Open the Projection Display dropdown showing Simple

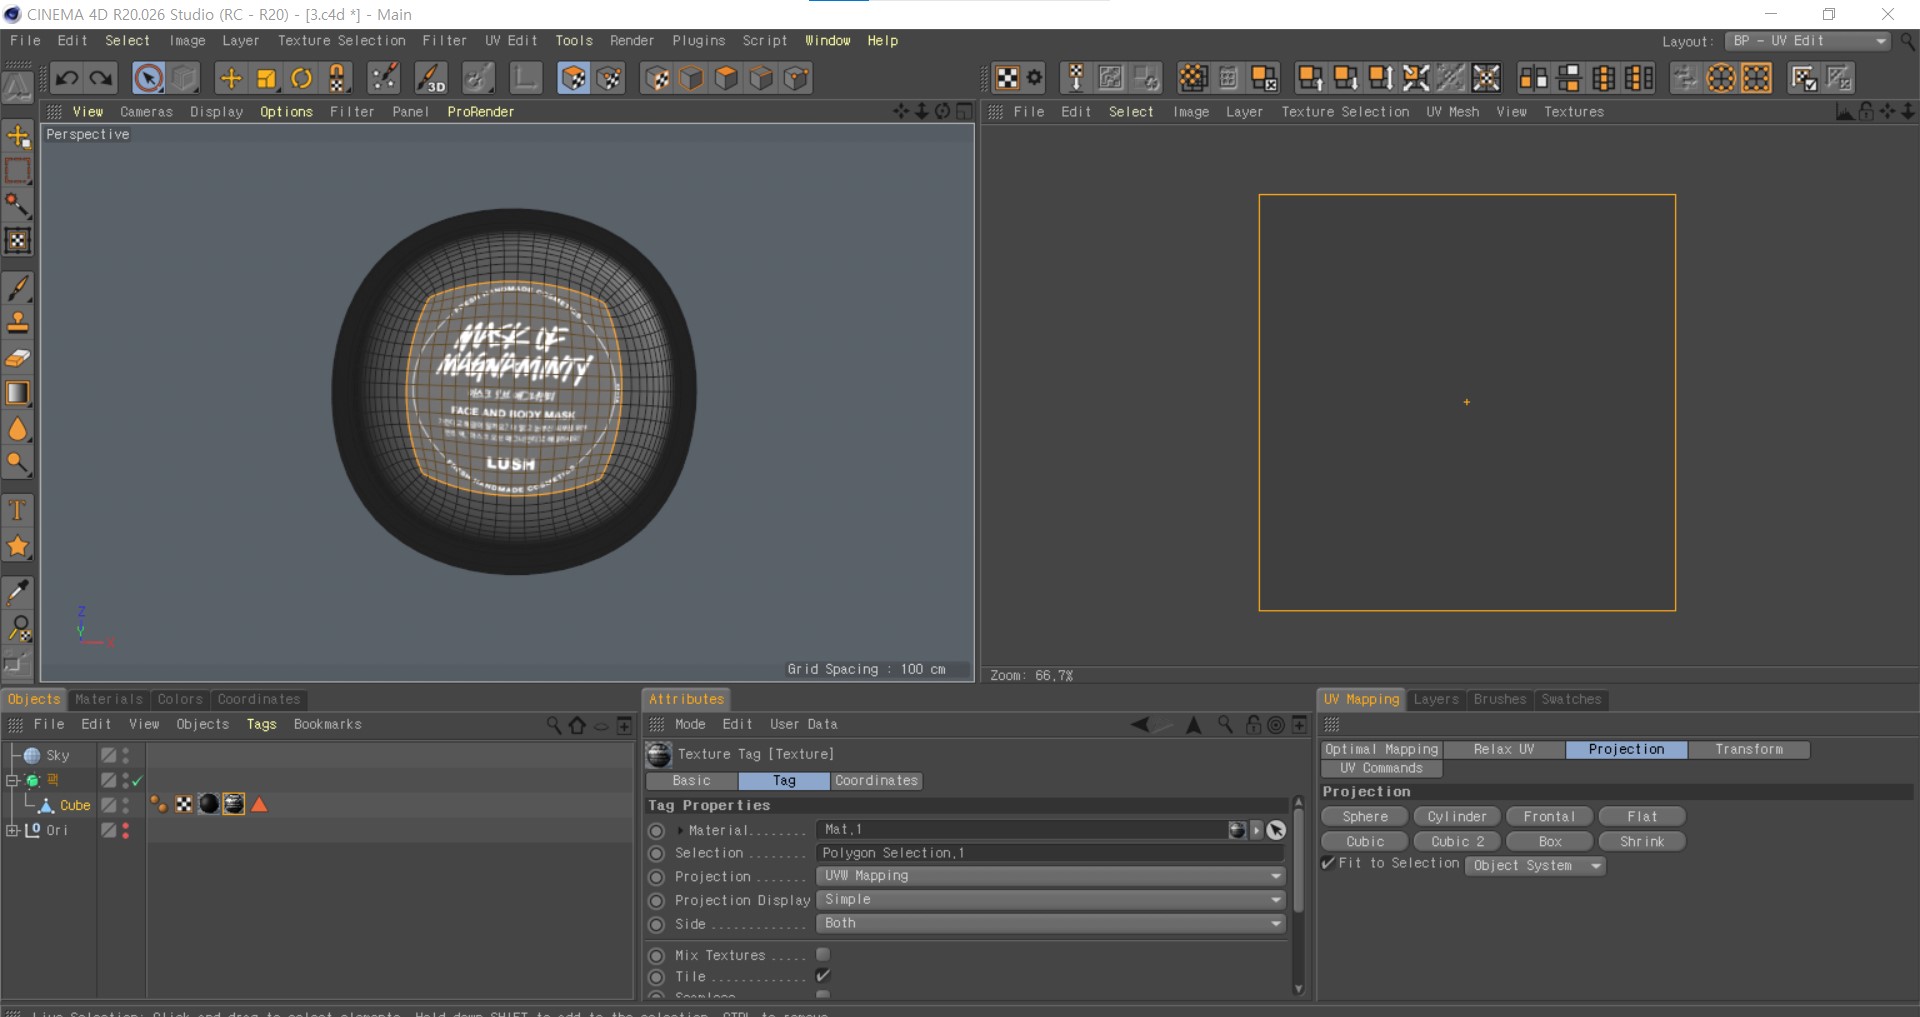click(1052, 900)
